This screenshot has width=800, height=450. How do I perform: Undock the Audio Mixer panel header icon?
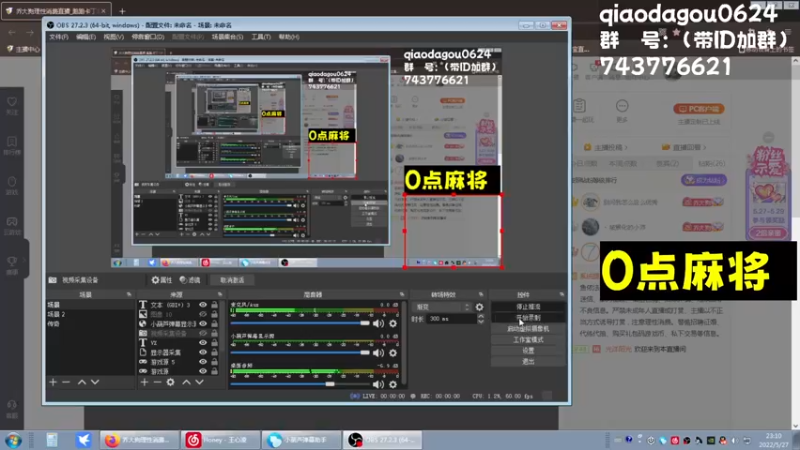pos(402,294)
